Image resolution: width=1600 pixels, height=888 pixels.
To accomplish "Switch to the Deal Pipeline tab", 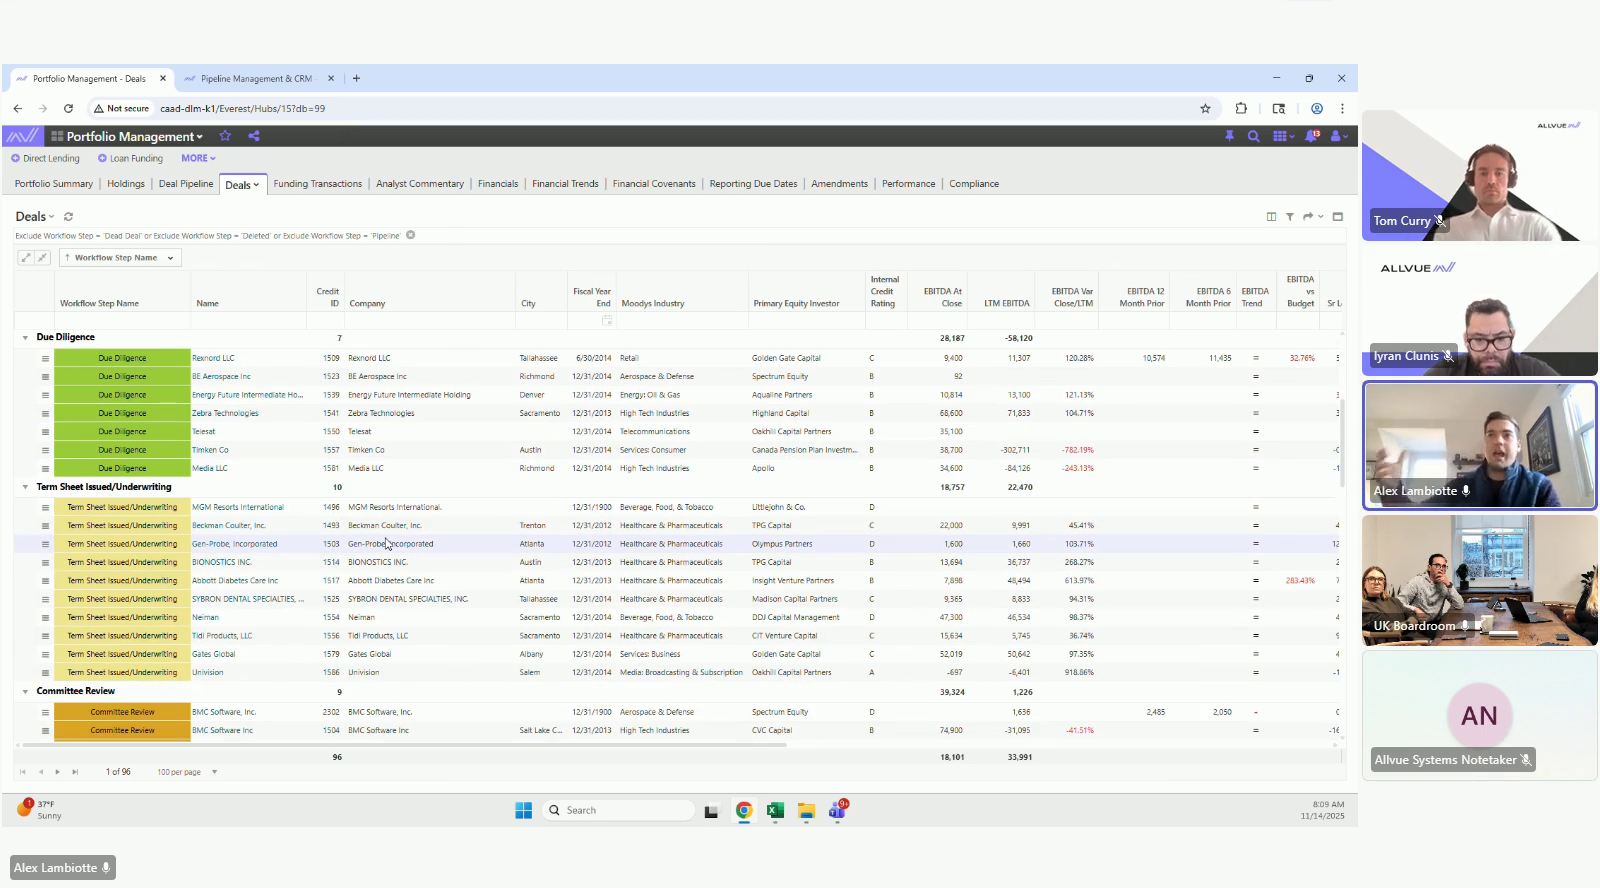I will click(186, 184).
